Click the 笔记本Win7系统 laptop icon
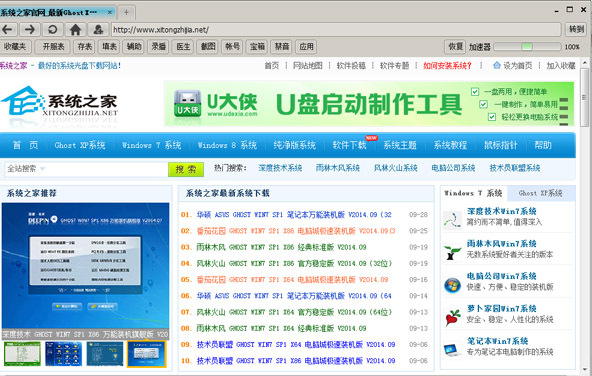Image resolution: width=592 pixels, height=376 pixels. click(x=452, y=350)
